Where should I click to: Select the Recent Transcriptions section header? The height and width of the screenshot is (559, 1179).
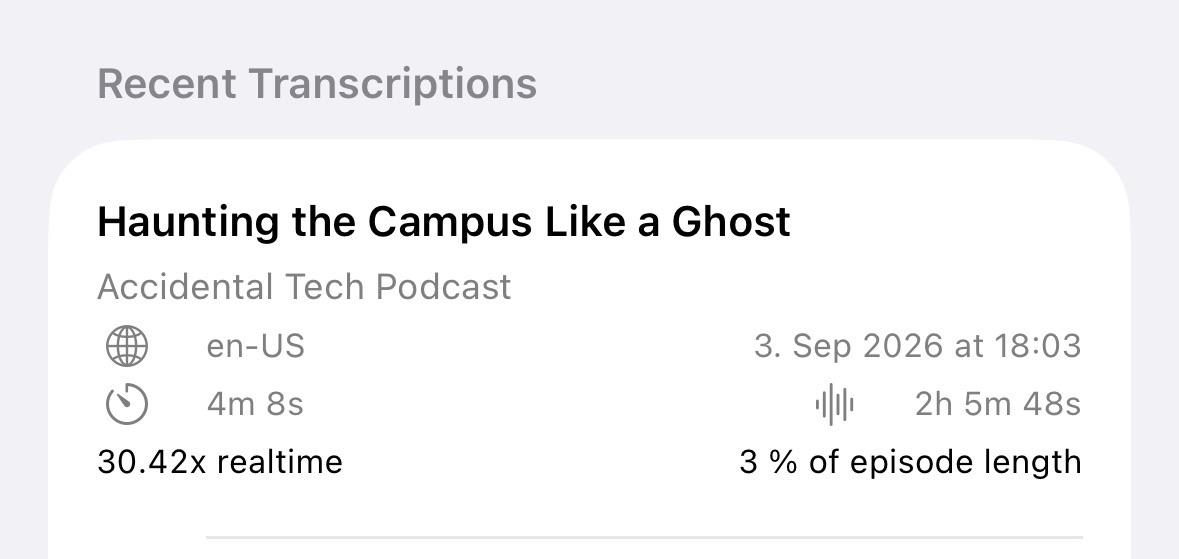tap(317, 84)
